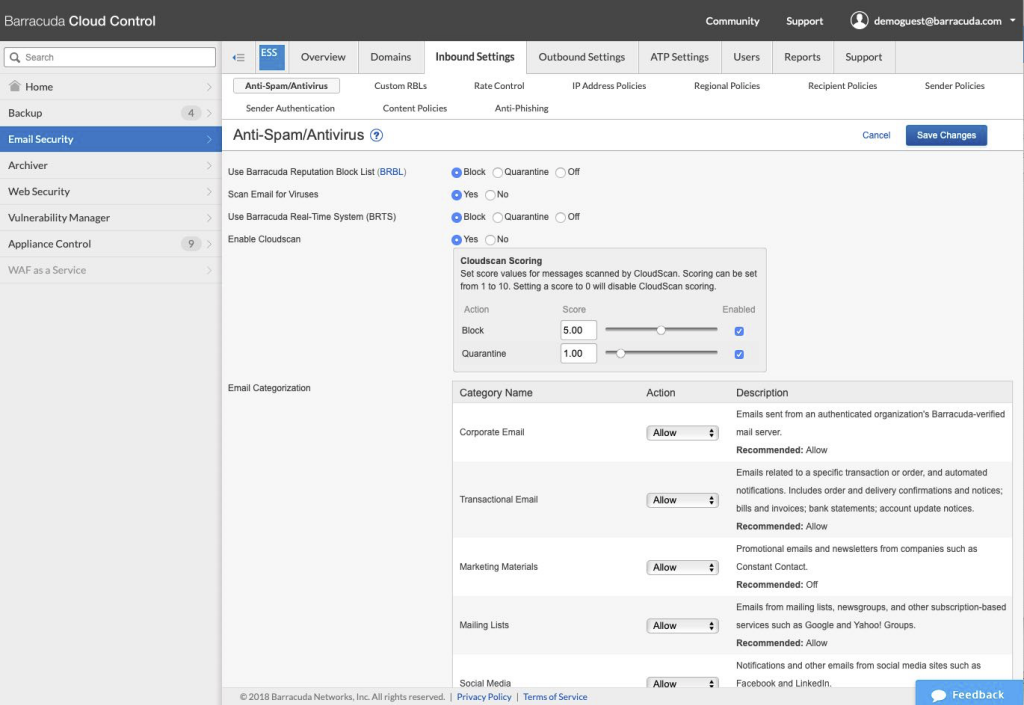Viewport: 1024px width, 705px height.
Task: Open the Rate Control subtab
Action: [x=499, y=86]
